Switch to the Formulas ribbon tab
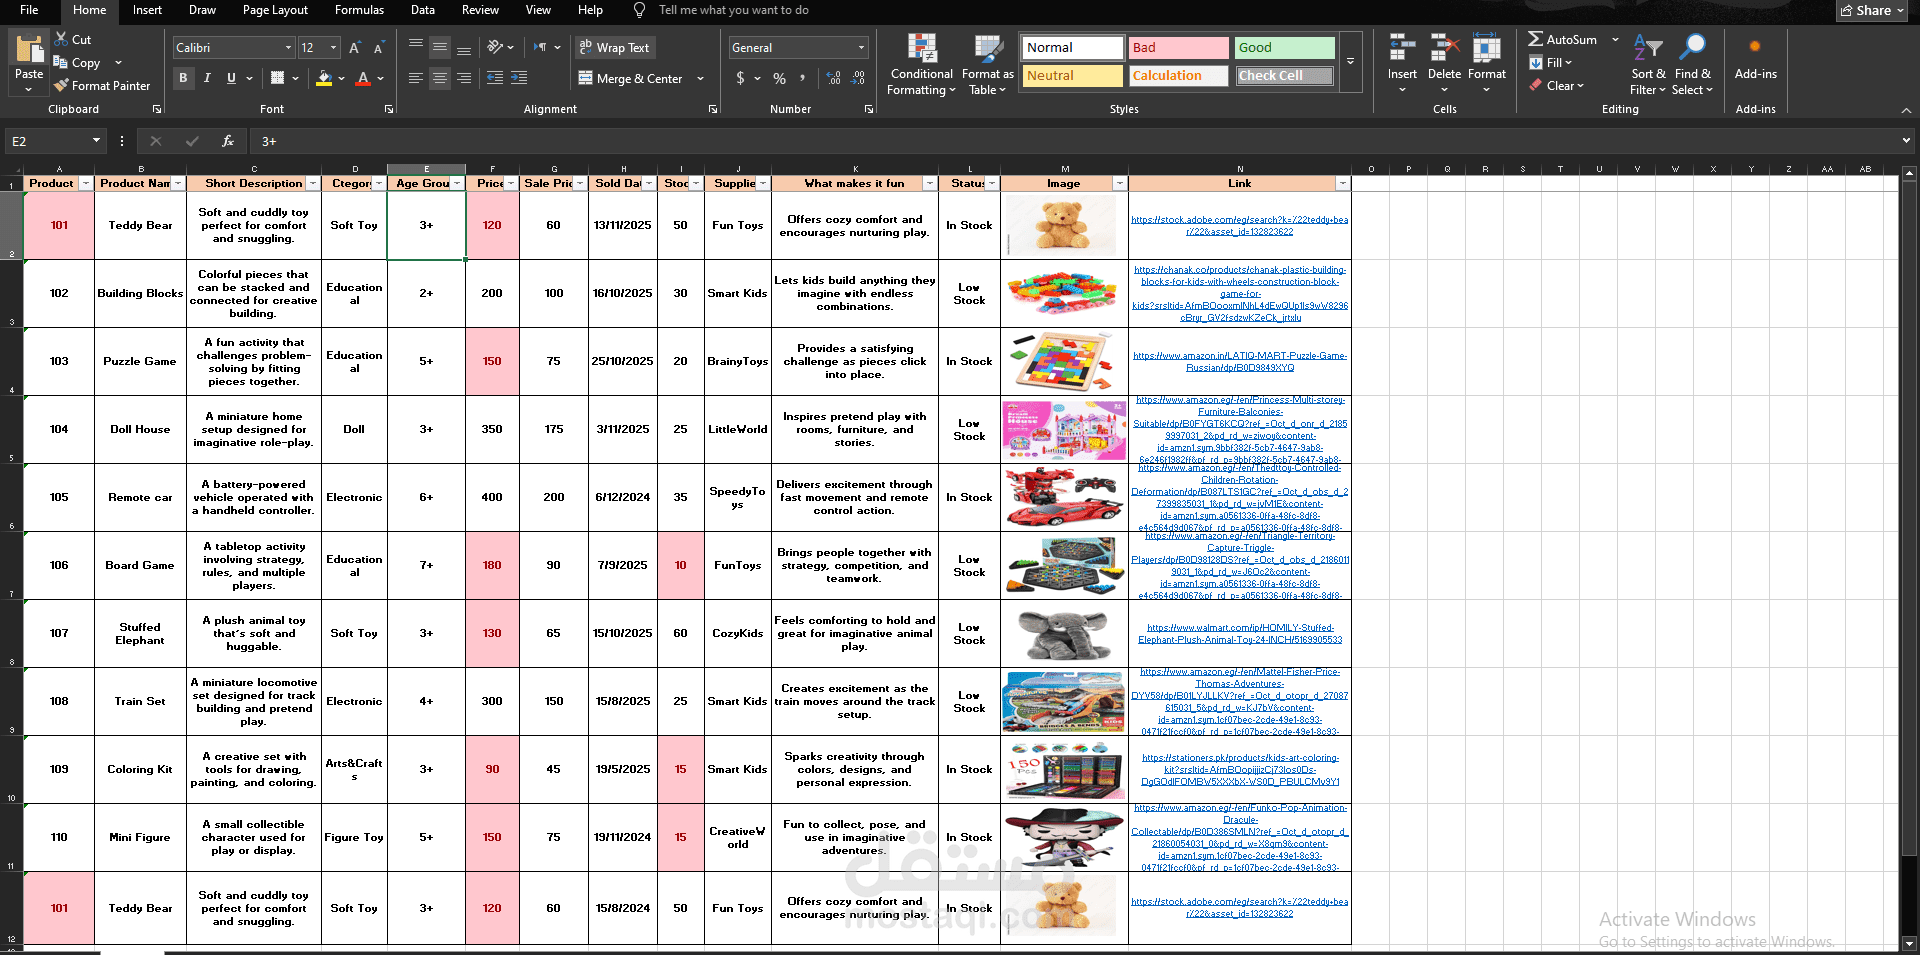The image size is (1920, 955). point(359,11)
